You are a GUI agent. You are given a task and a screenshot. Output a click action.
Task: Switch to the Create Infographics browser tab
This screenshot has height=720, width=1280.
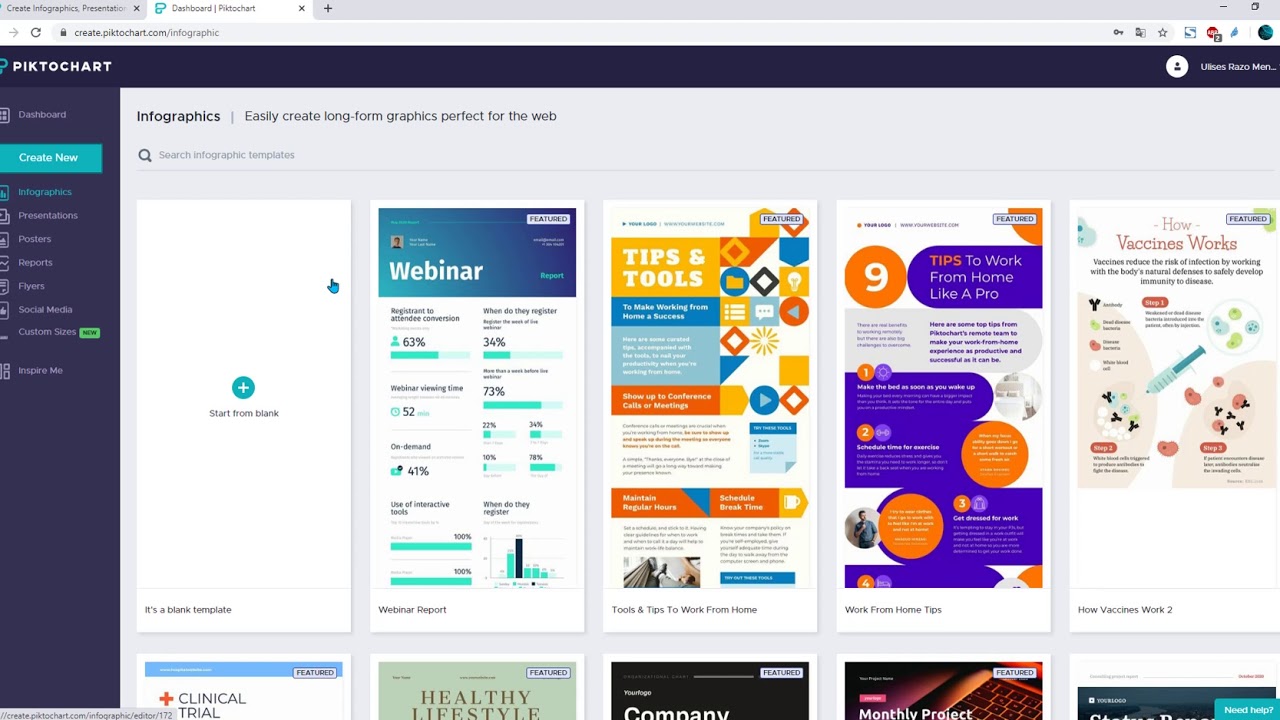pos(66,8)
